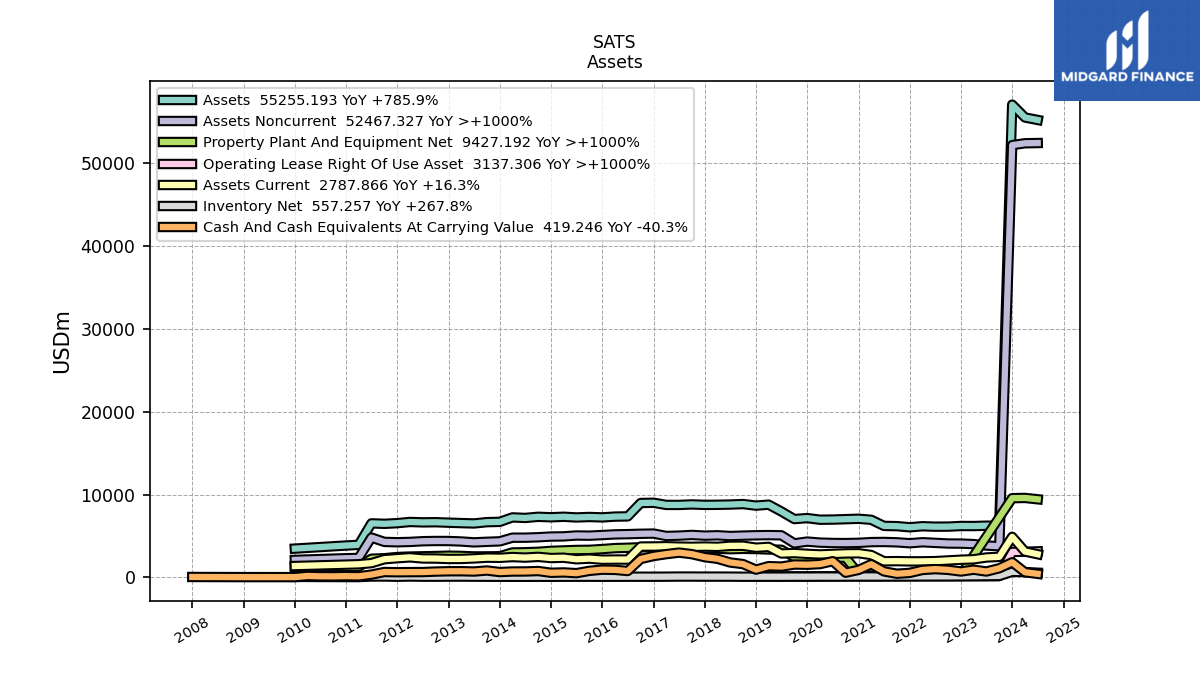Select legend entry 'Operating Lease Right Of Use Asset'
The width and height of the screenshot is (1200, 675).
(x=333, y=164)
